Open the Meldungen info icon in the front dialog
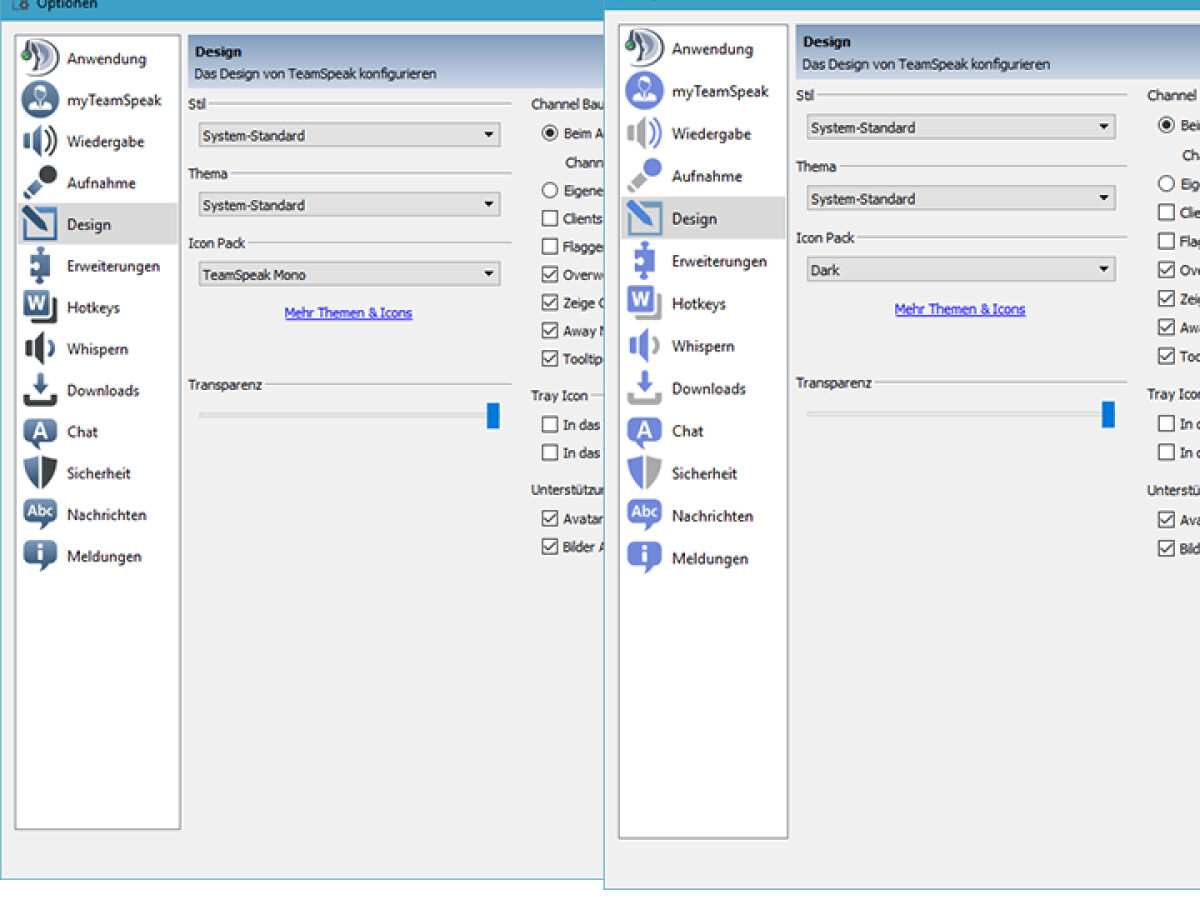 644,558
